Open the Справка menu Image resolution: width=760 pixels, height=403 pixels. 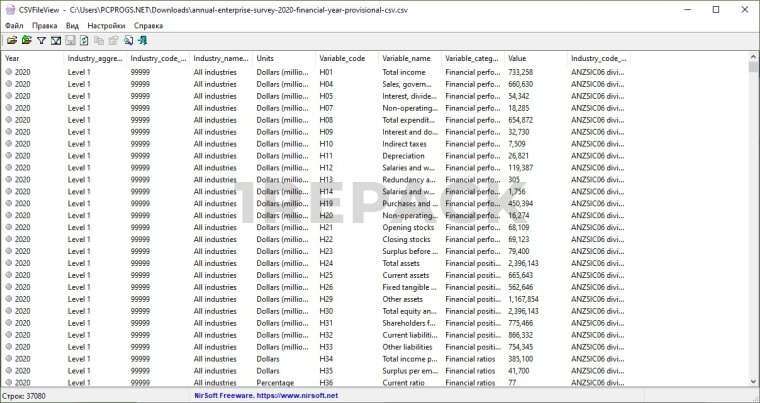[149, 25]
